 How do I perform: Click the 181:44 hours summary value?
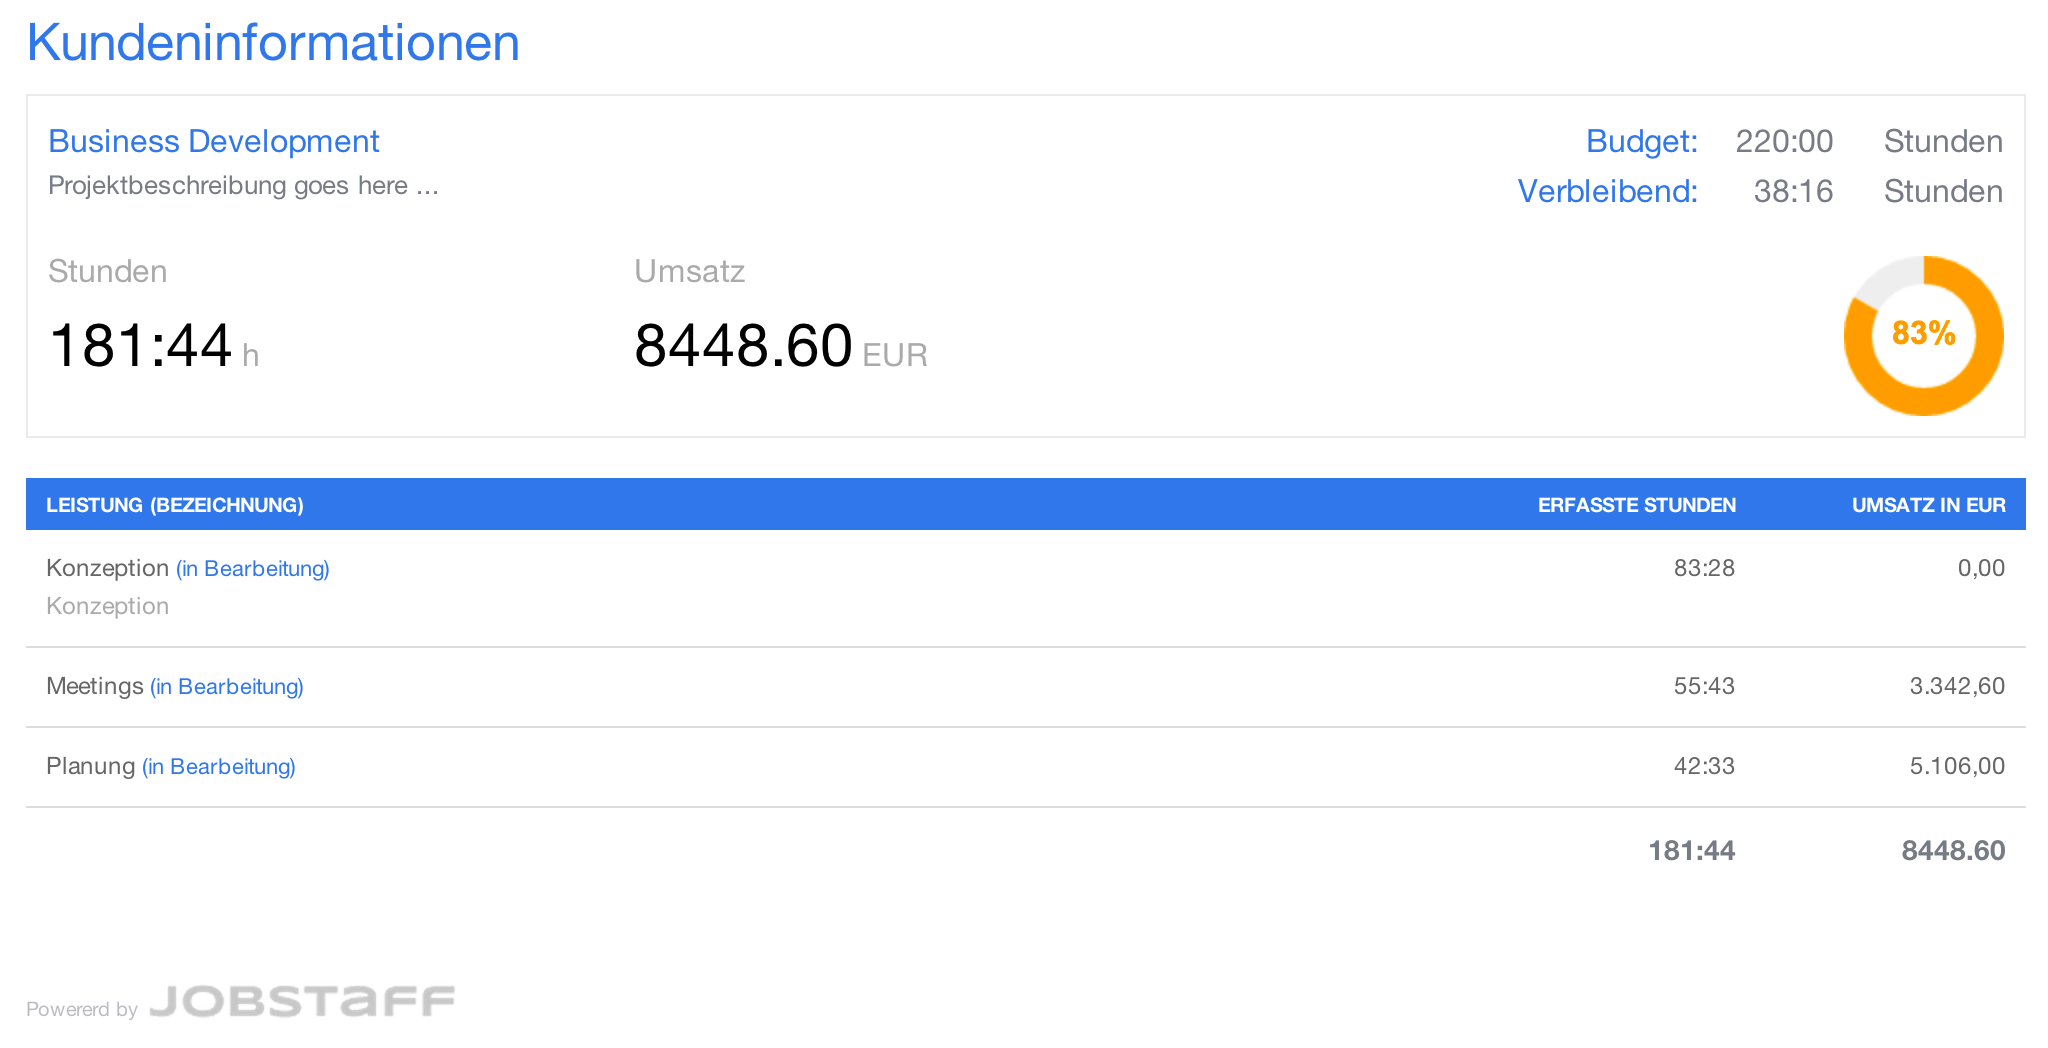(141, 346)
